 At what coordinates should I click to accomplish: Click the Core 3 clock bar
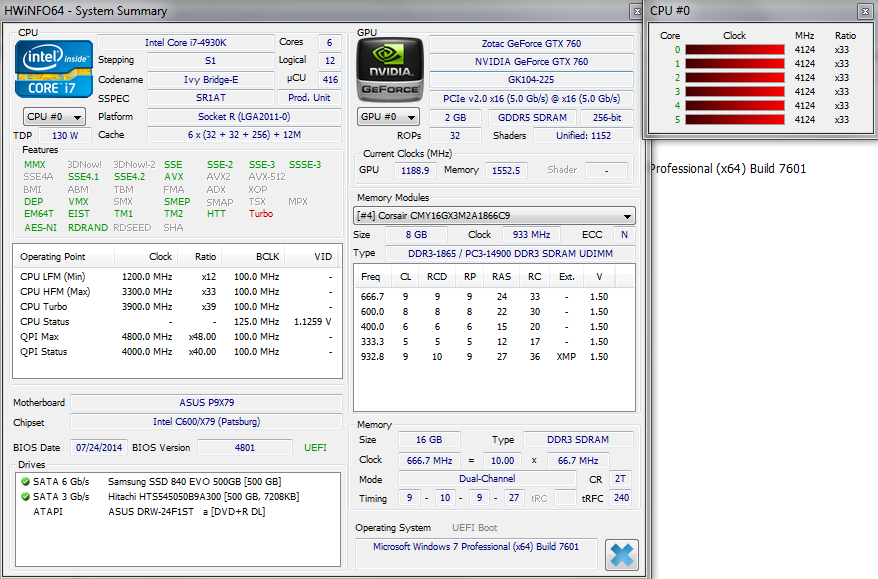(x=735, y=92)
